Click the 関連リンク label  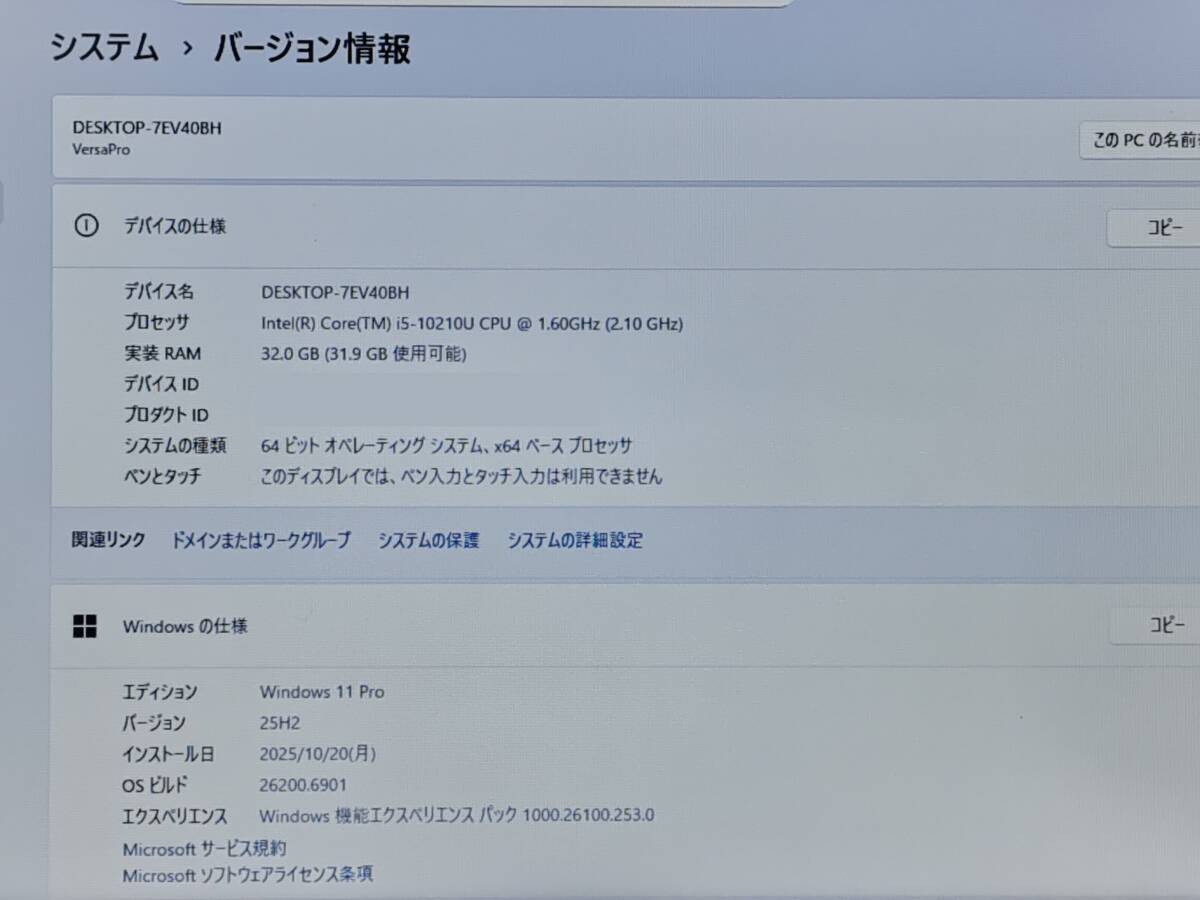108,540
